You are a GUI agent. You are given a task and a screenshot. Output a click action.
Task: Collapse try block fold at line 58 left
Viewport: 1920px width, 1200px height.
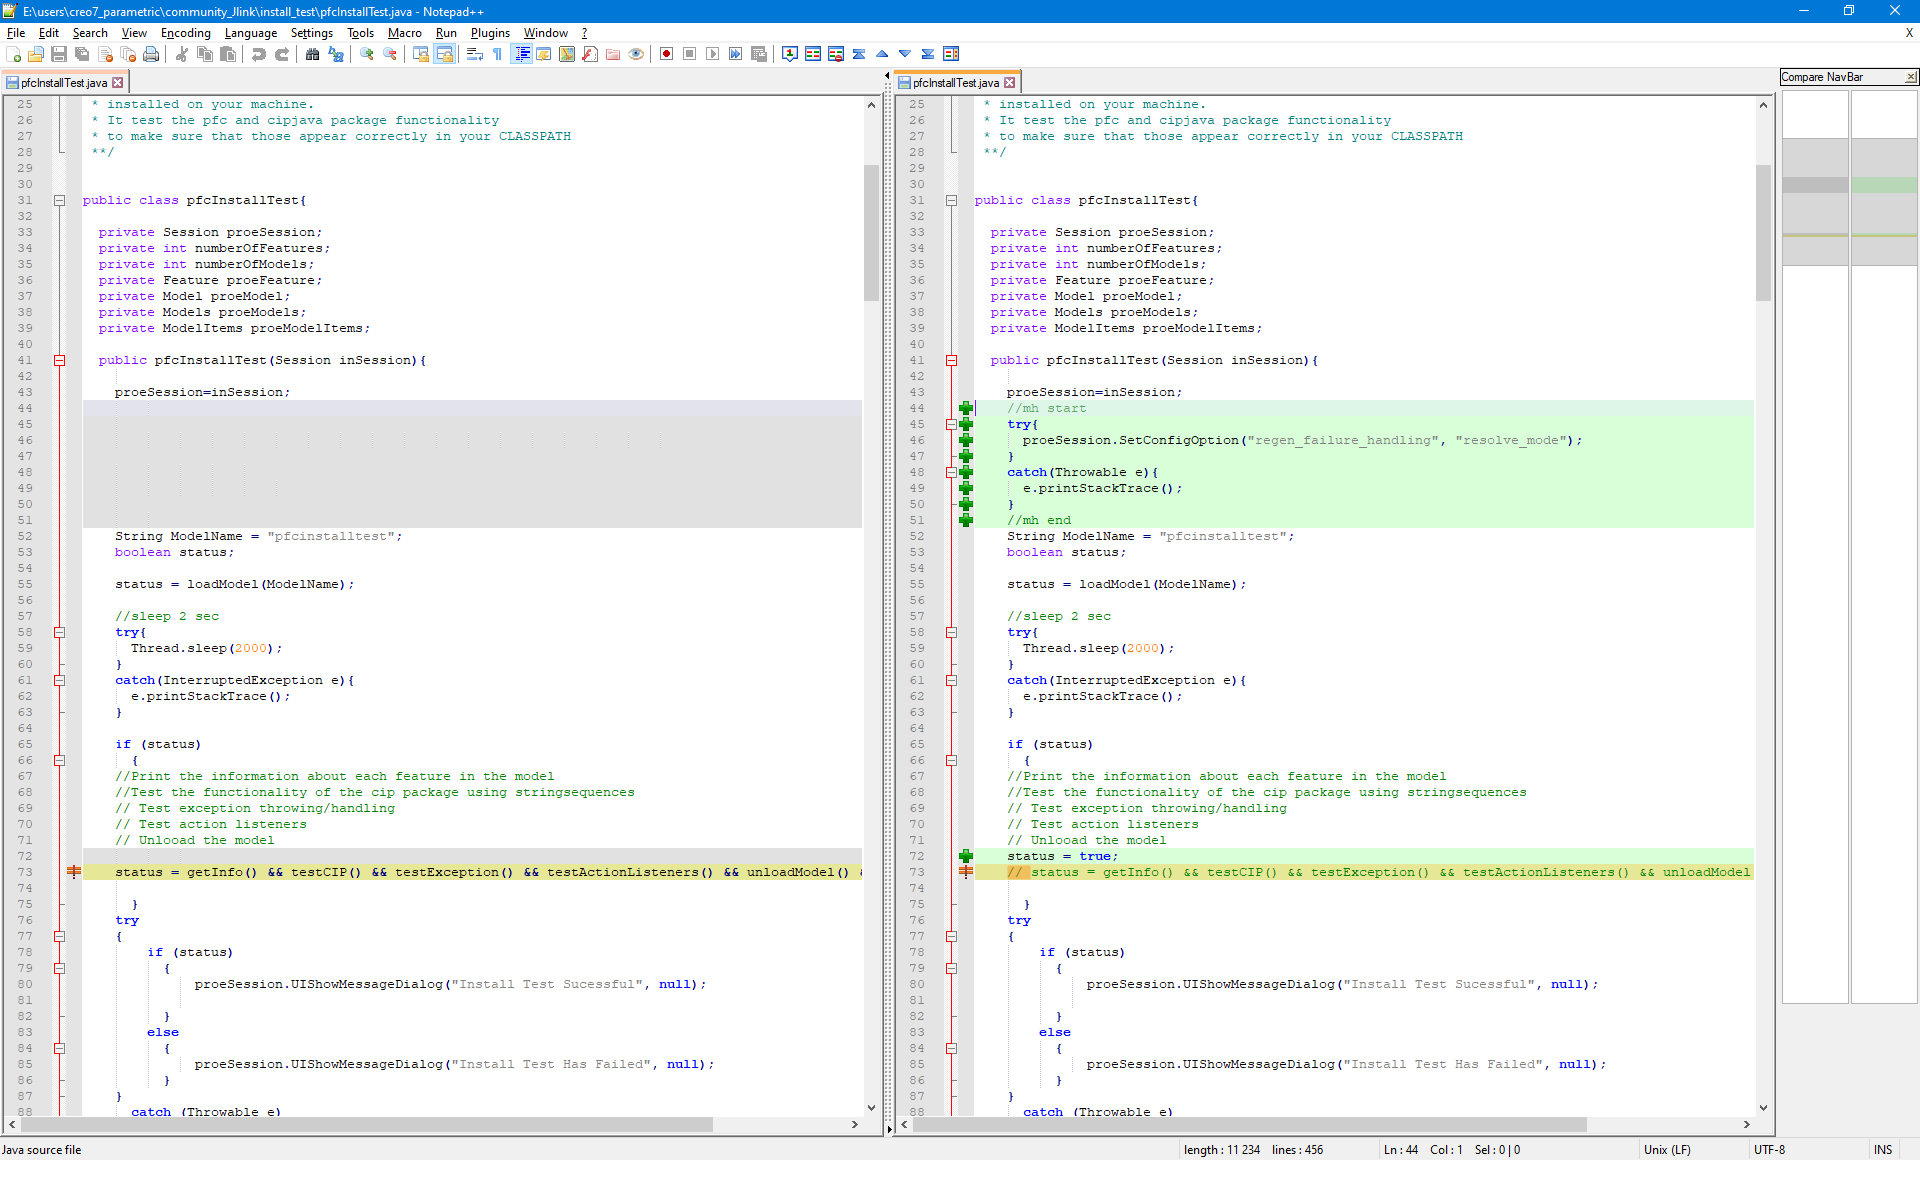pos(59,632)
